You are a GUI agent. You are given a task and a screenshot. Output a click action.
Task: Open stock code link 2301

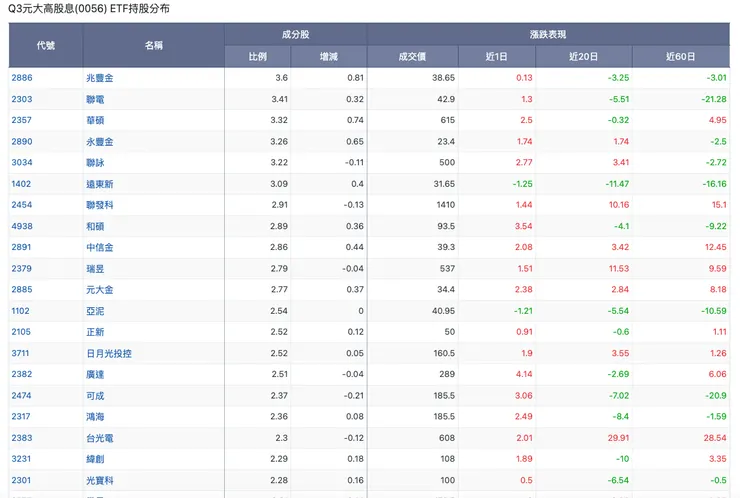coord(21,480)
